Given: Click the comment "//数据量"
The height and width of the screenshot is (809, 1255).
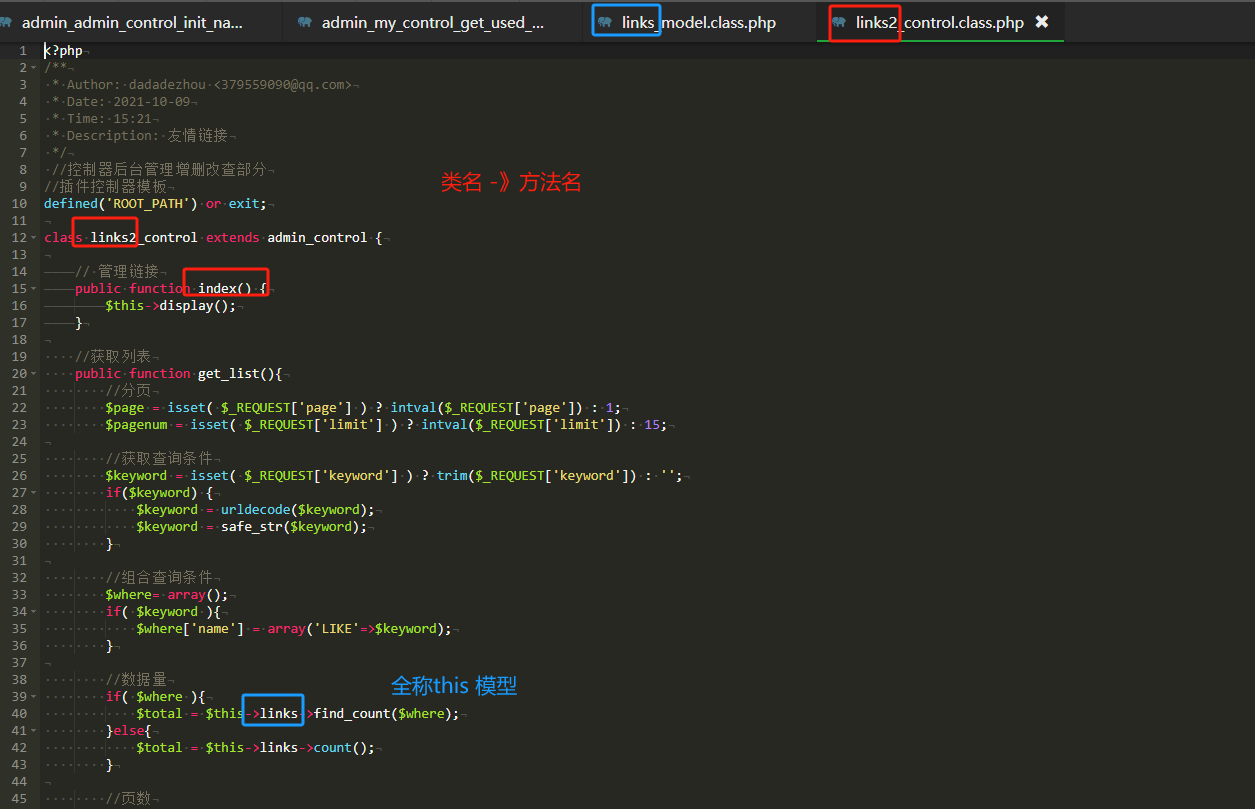Looking at the screenshot, I should 136,680.
